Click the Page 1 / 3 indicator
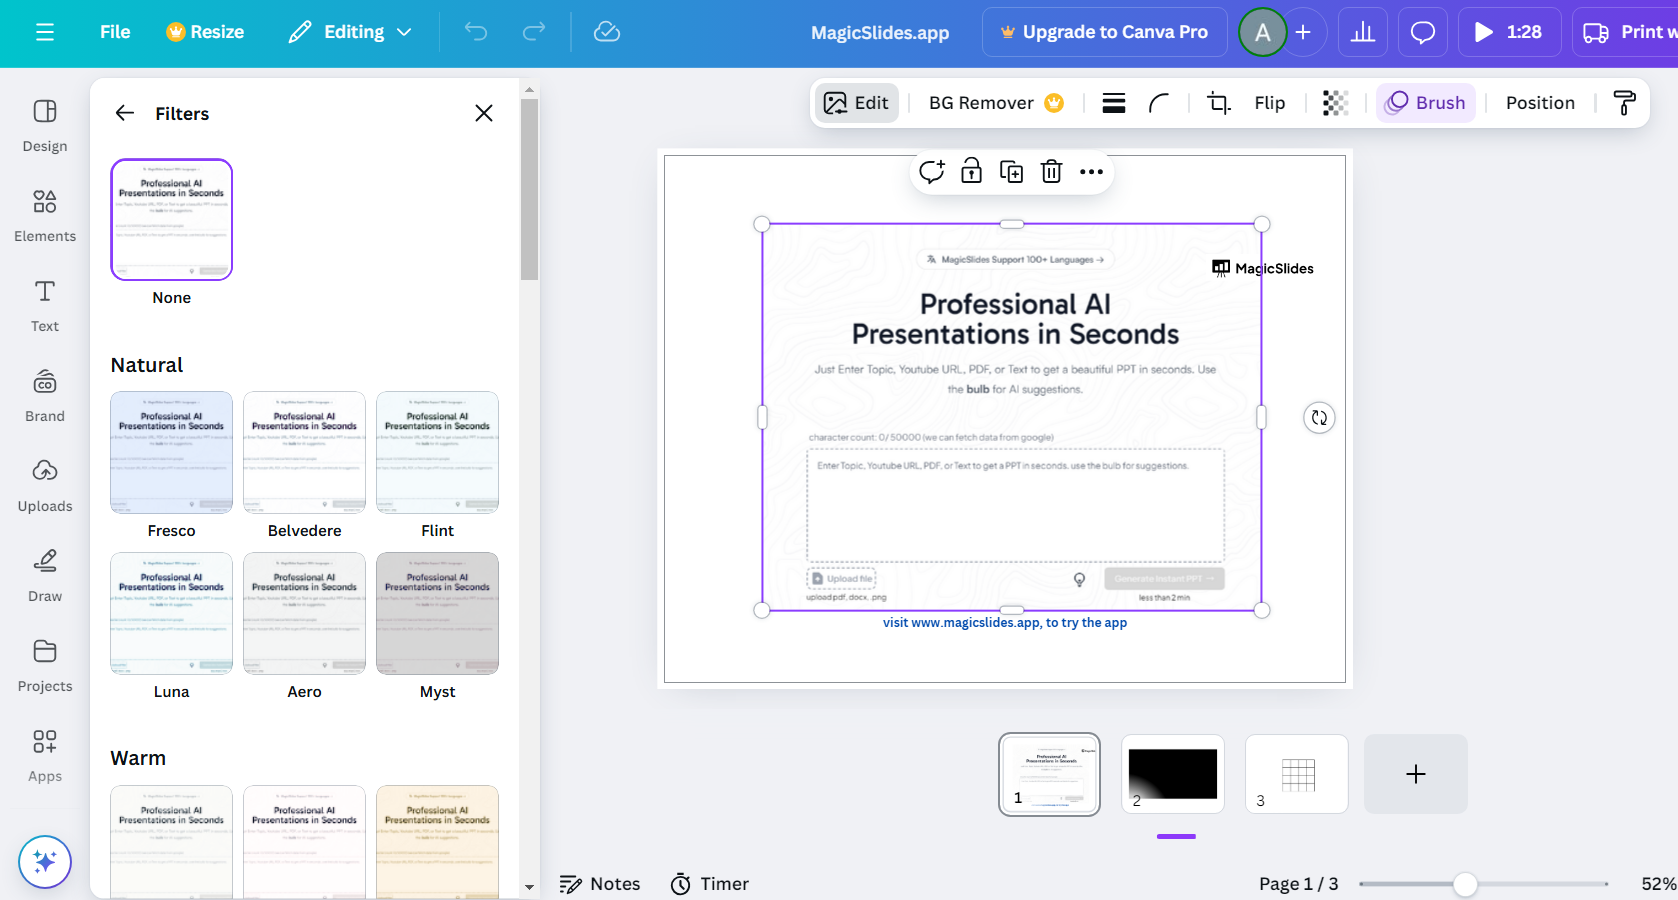The image size is (1678, 900). click(1299, 884)
